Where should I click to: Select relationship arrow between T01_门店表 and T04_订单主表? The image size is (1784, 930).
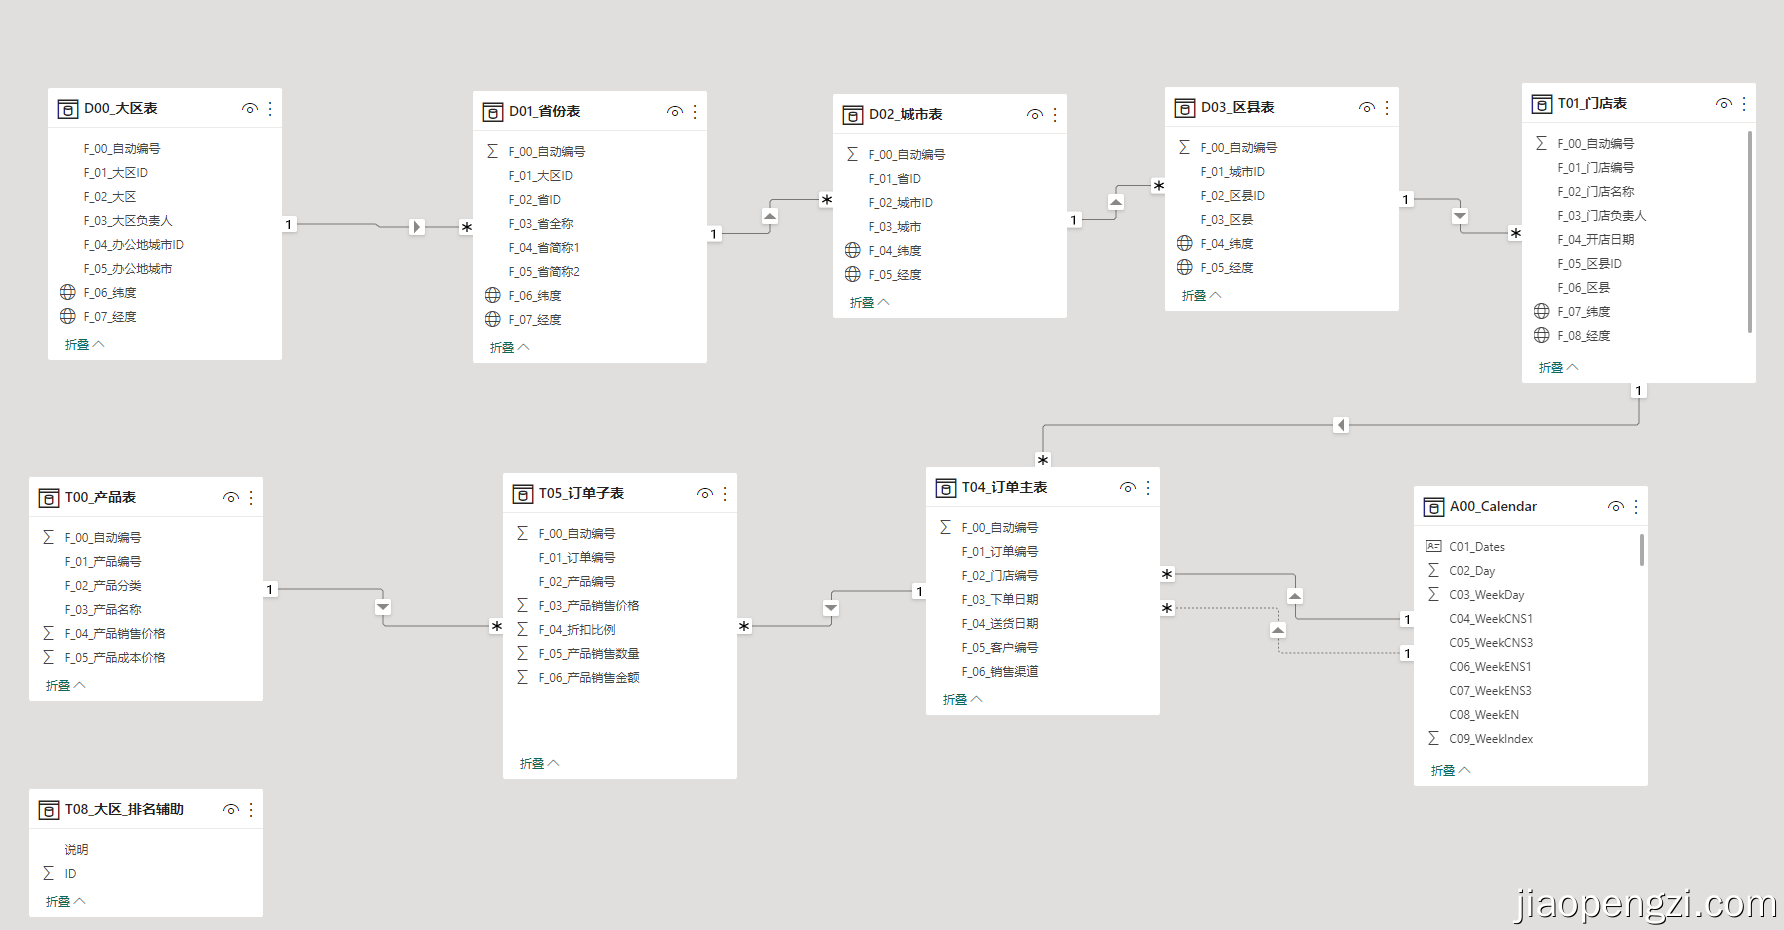click(1341, 425)
